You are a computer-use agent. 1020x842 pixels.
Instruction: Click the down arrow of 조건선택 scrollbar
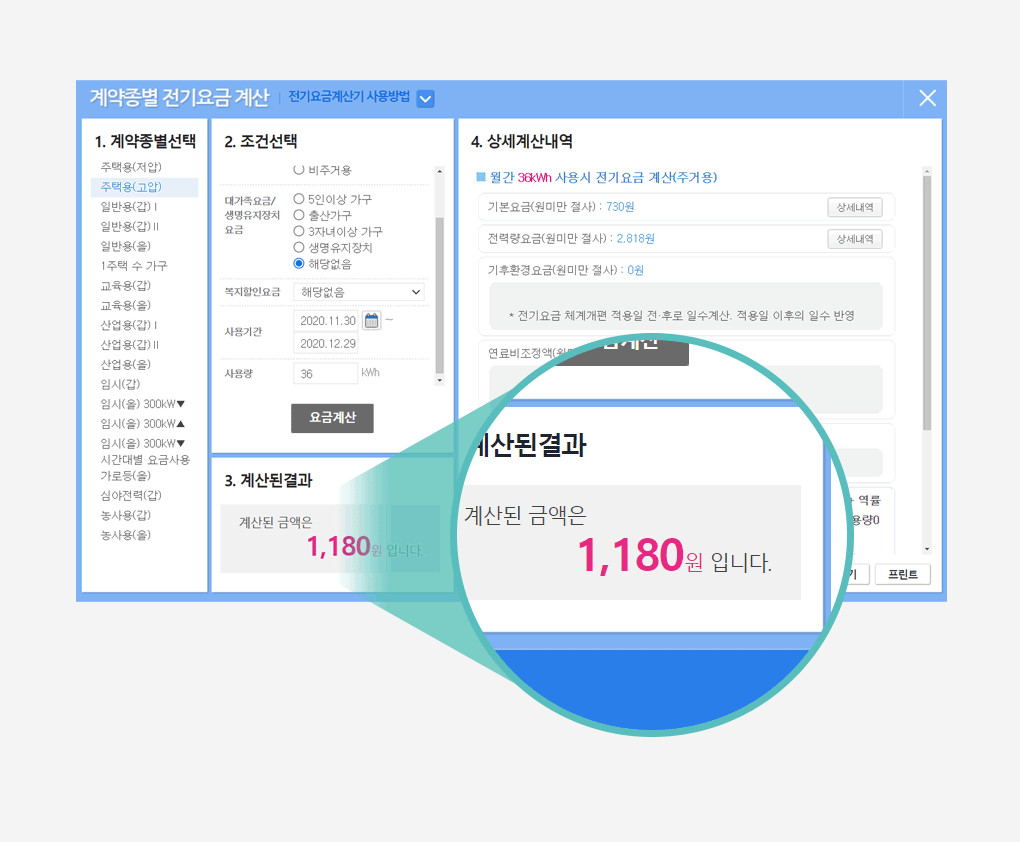click(439, 380)
